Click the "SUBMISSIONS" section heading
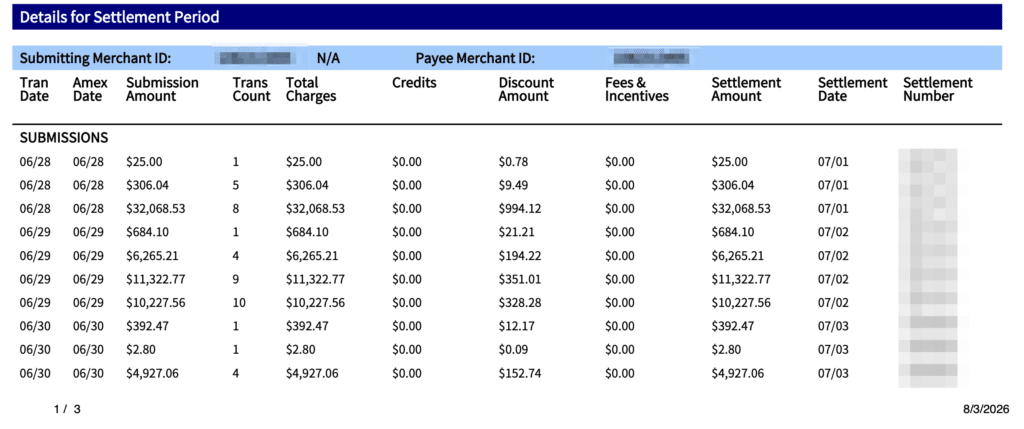This screenshot has width=1024, height=429. 64,138
